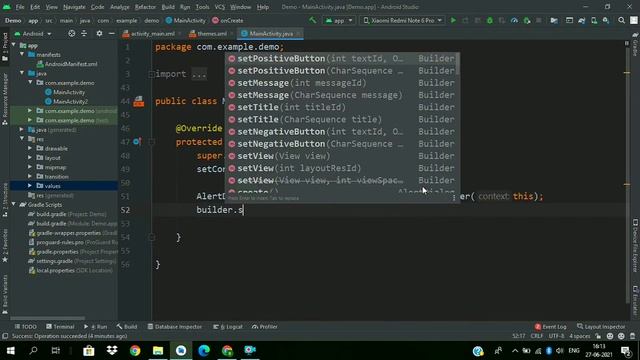The height and width of the screenshot is (360, 640).
Task: Open the Android view dropdown in Project panel
Action: coord(33,33)
